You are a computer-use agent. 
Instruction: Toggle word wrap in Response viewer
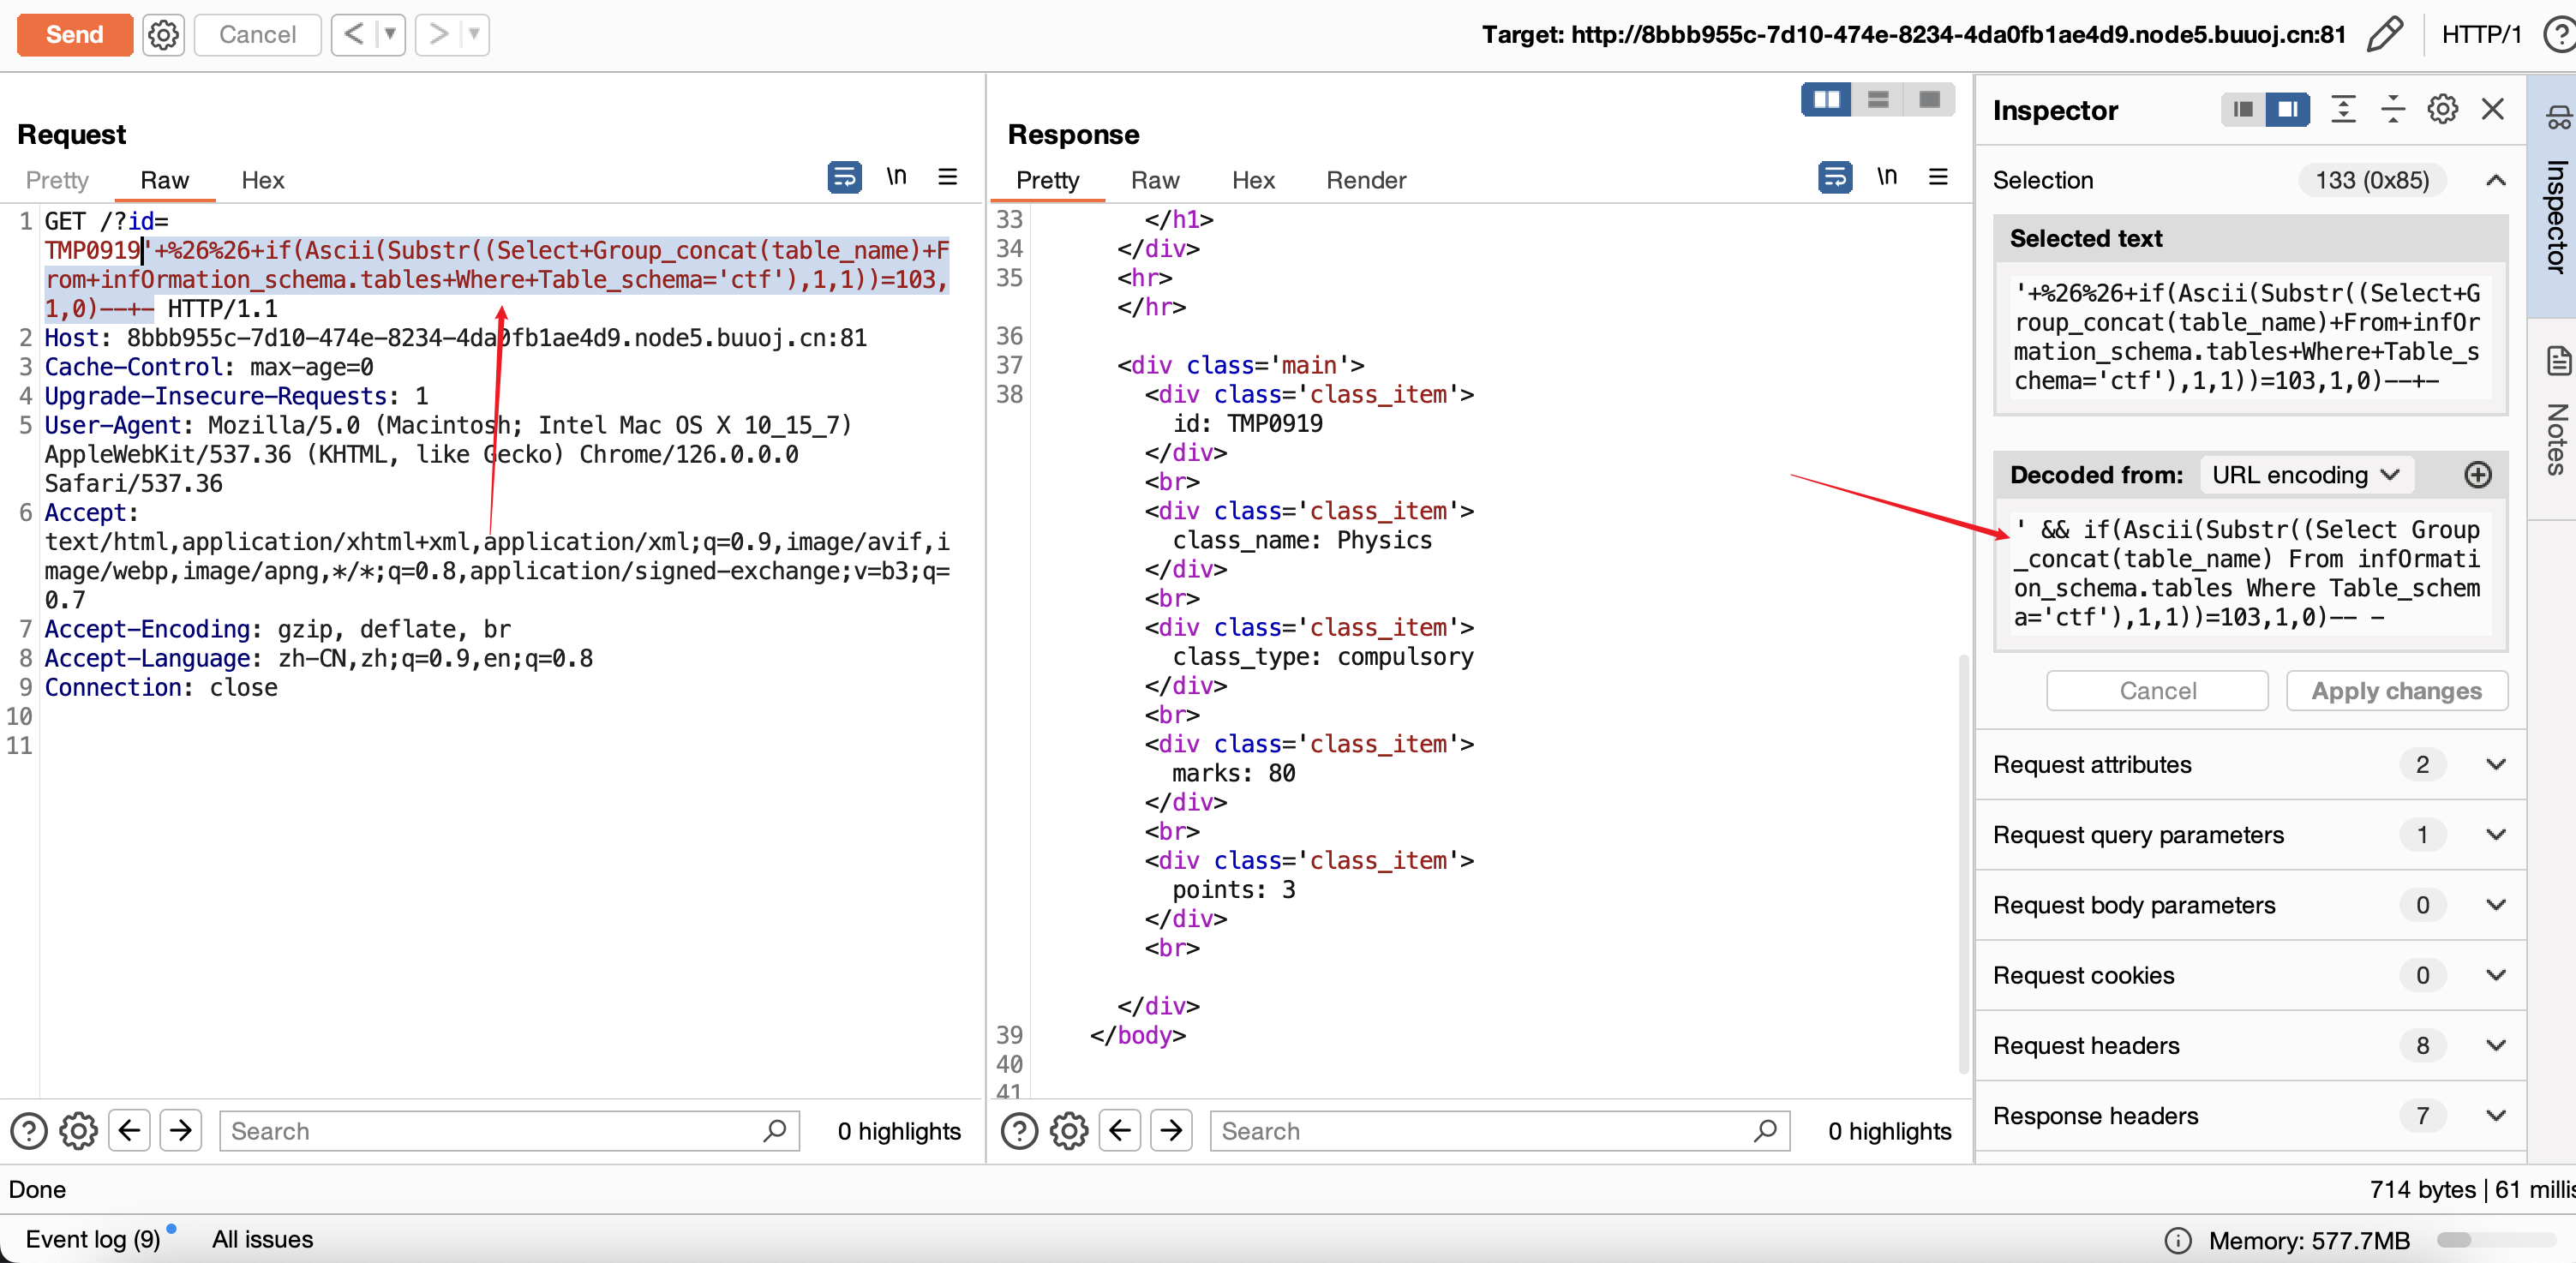(x=1835, y=177)
